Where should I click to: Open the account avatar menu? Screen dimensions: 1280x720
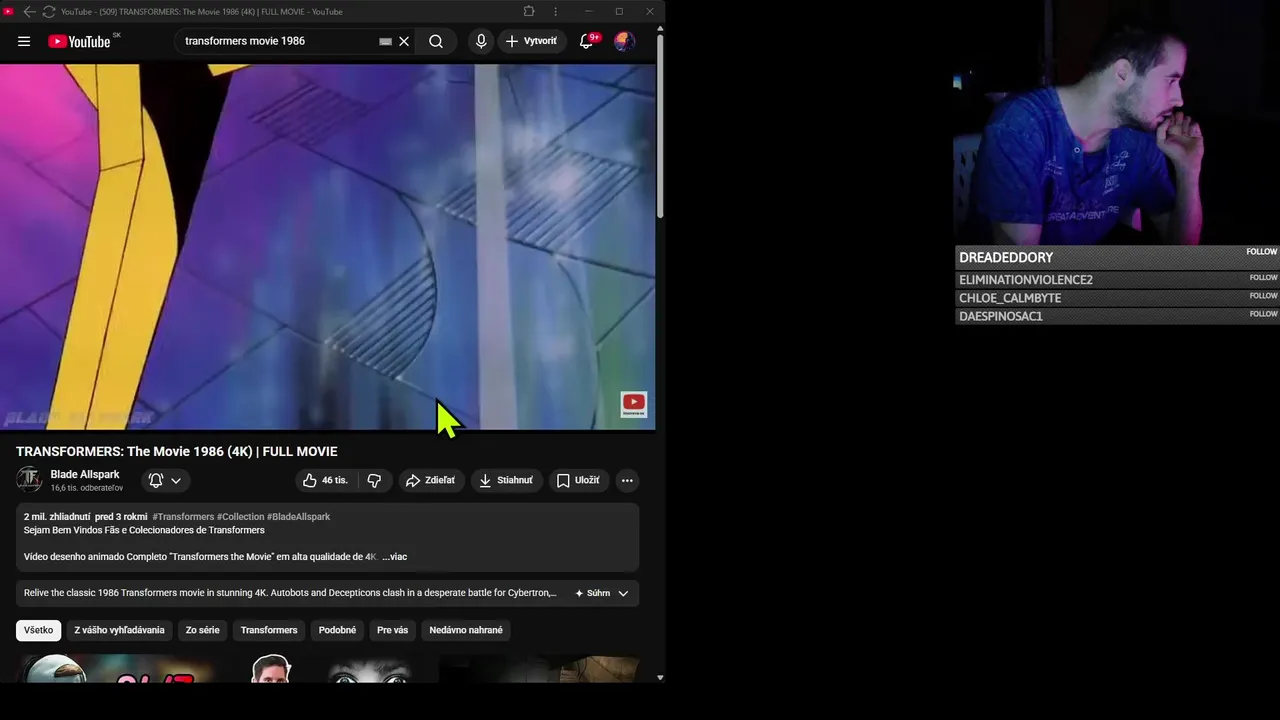[x=624, y=41]
